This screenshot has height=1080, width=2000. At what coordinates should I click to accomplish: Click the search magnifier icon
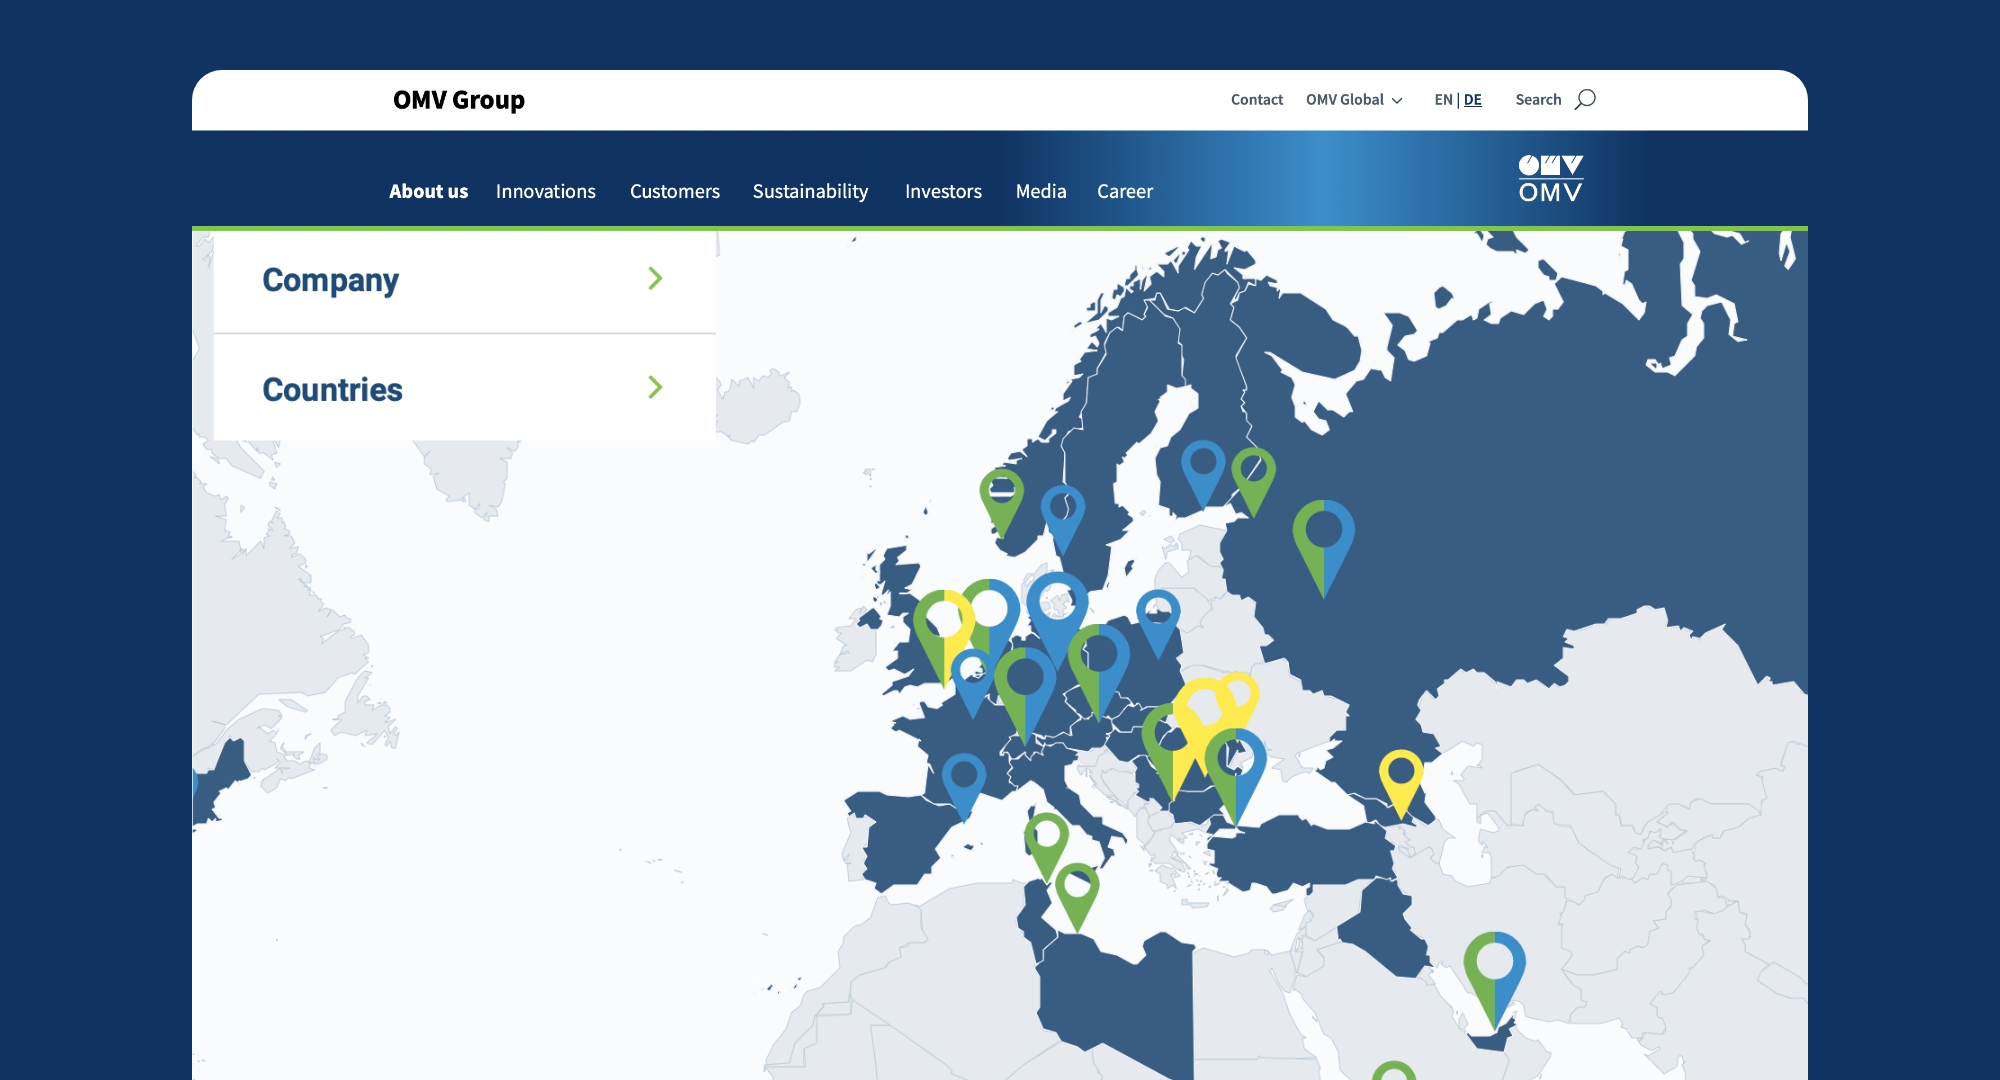1585,99
